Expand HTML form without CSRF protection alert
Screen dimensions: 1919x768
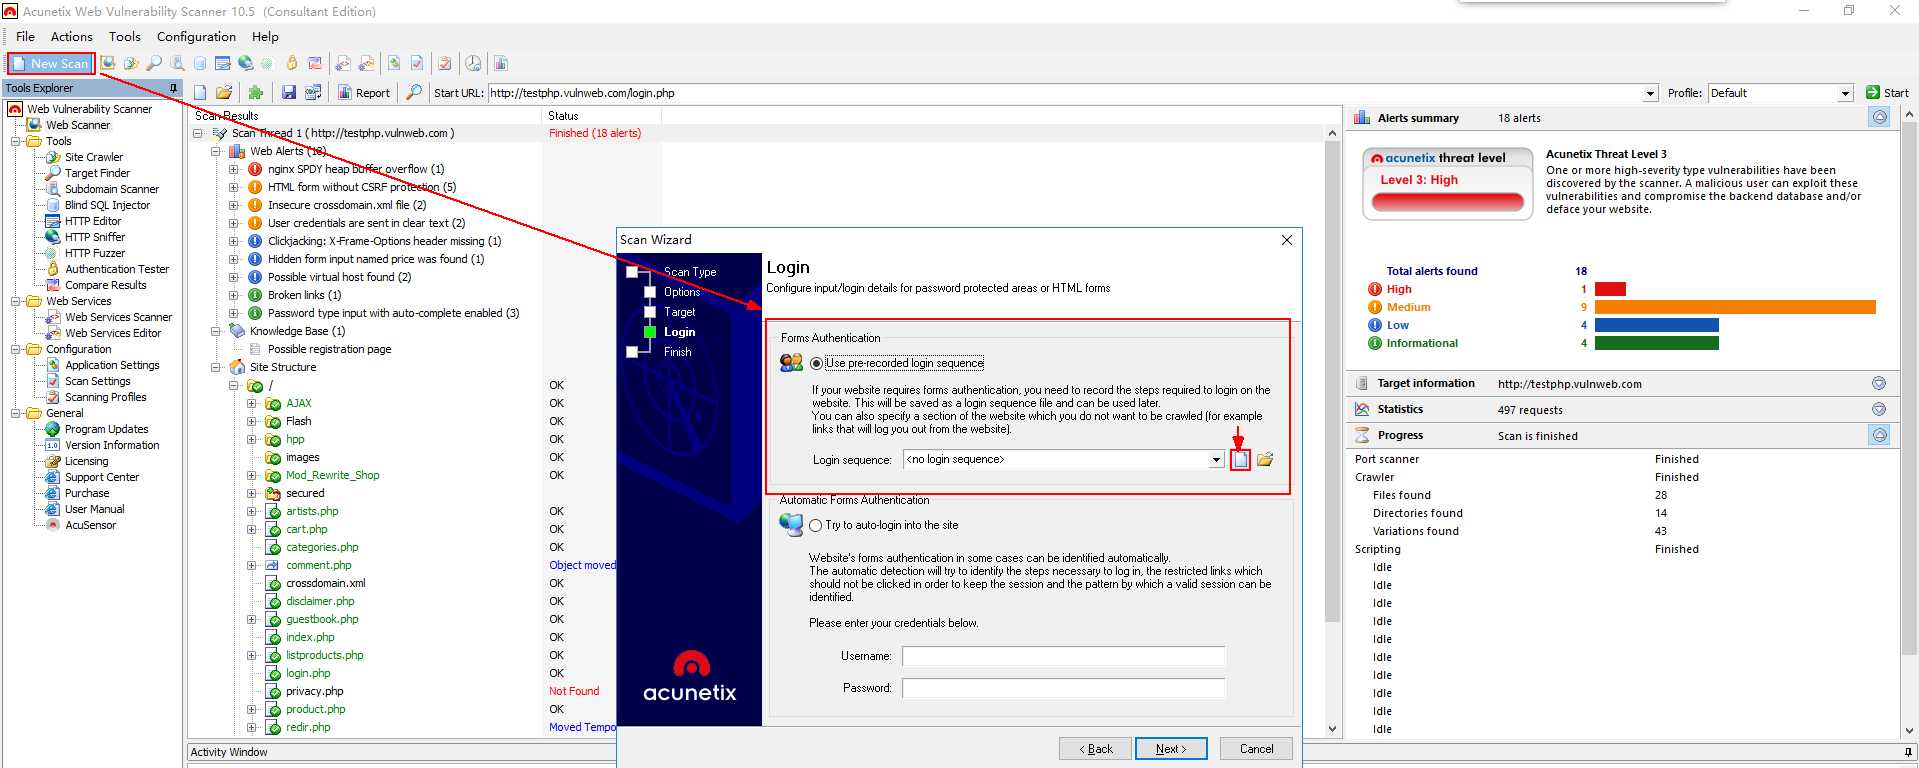point(233,187)
